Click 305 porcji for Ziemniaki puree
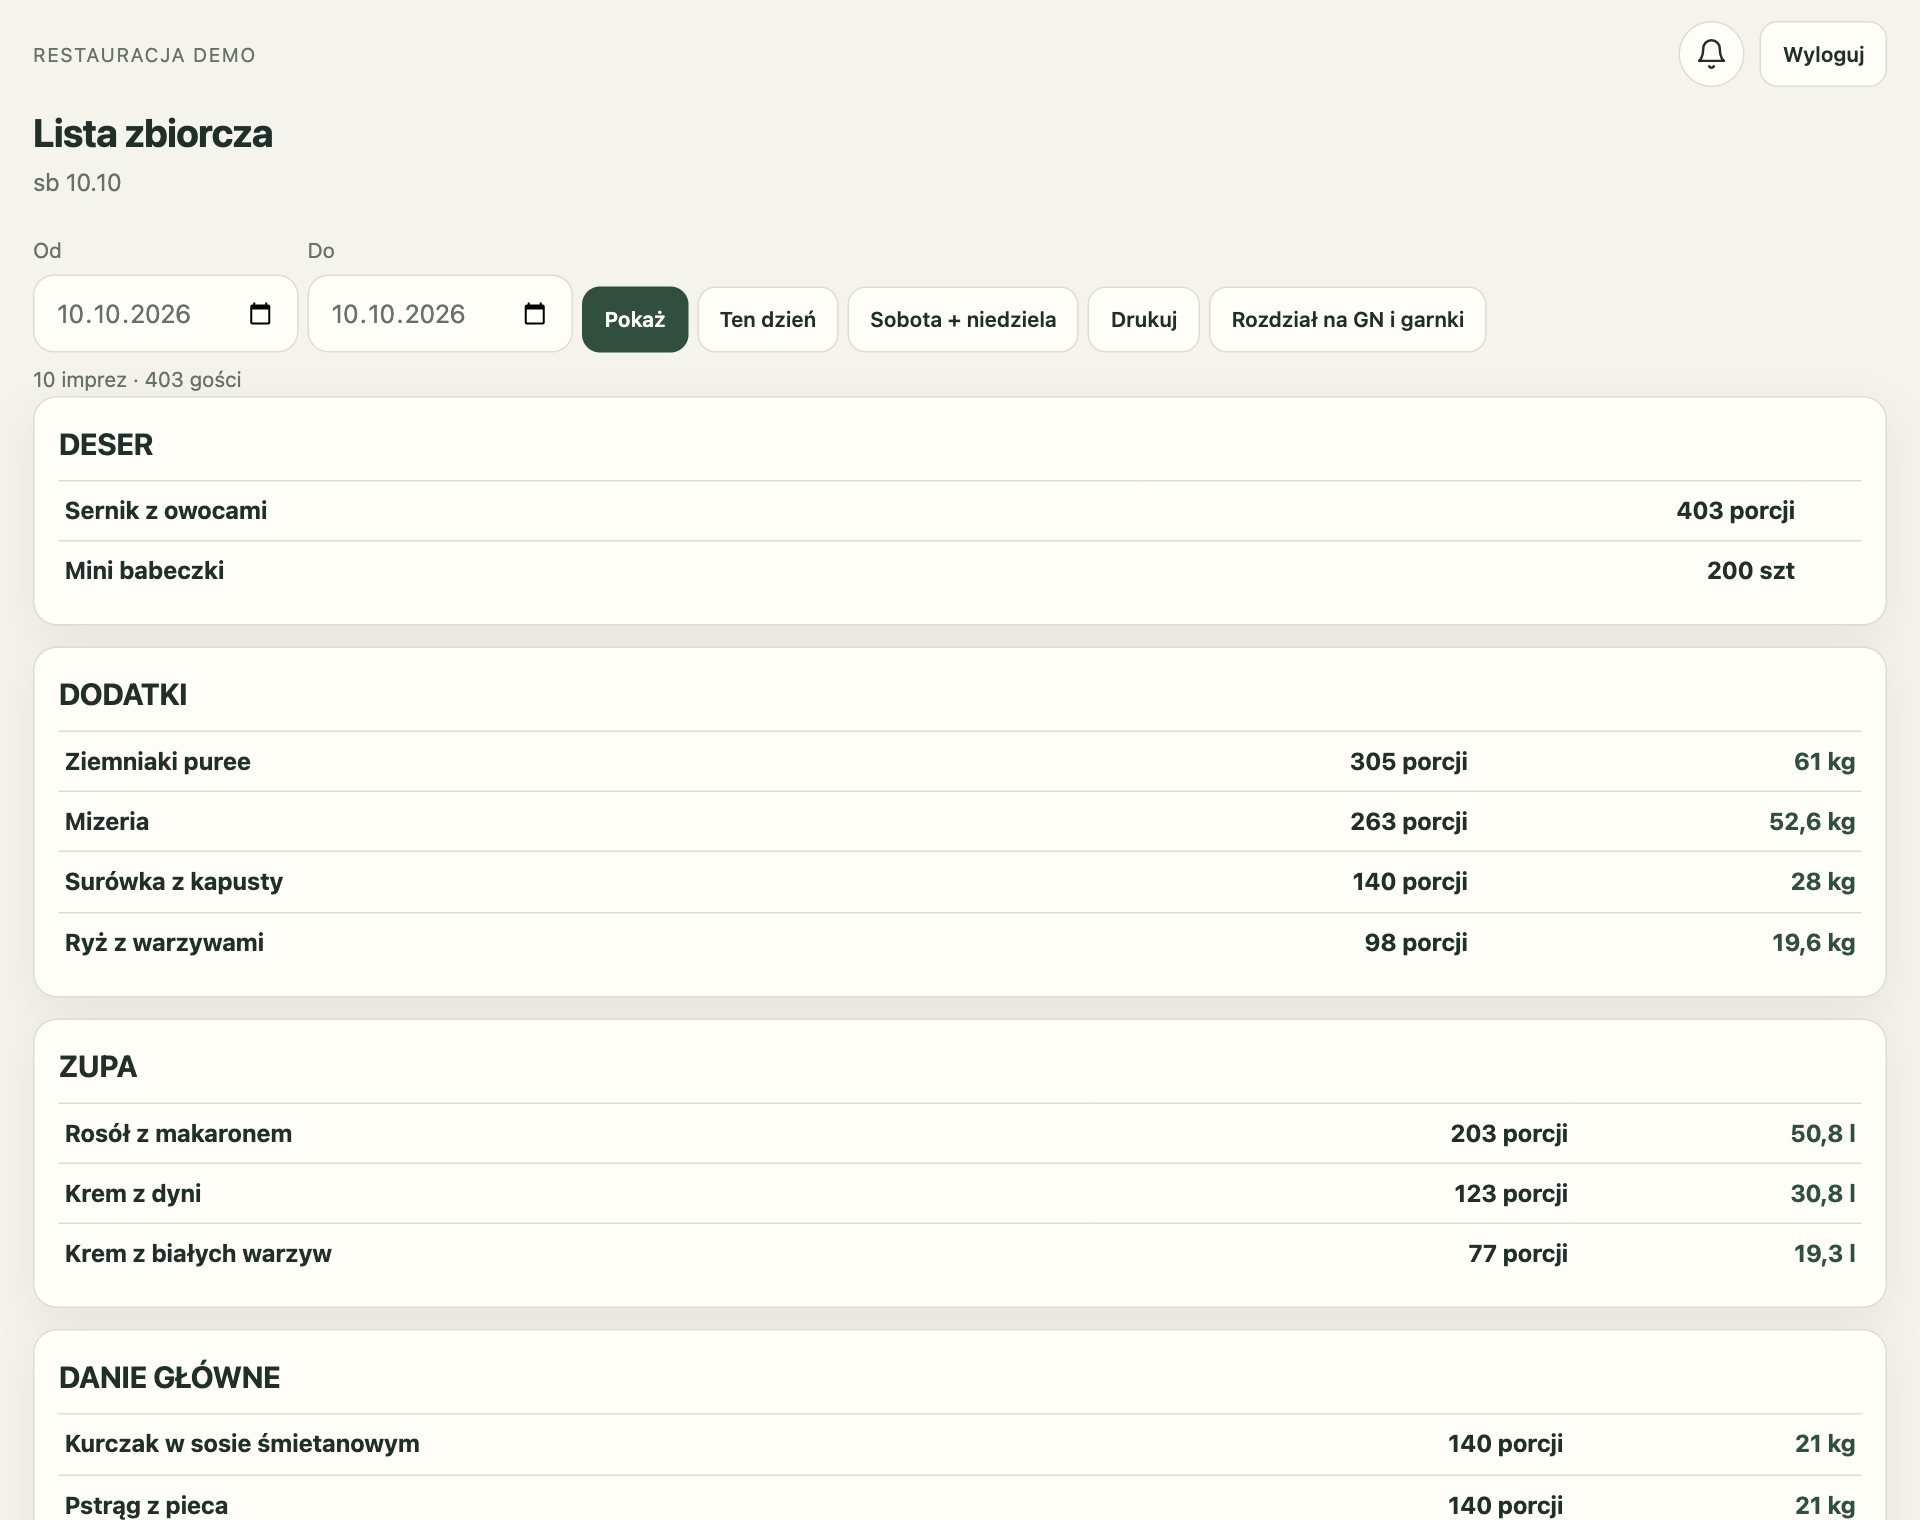Image resolution: width=1920 pixels, height=1520 pixels. click(x=1408, y=762)
